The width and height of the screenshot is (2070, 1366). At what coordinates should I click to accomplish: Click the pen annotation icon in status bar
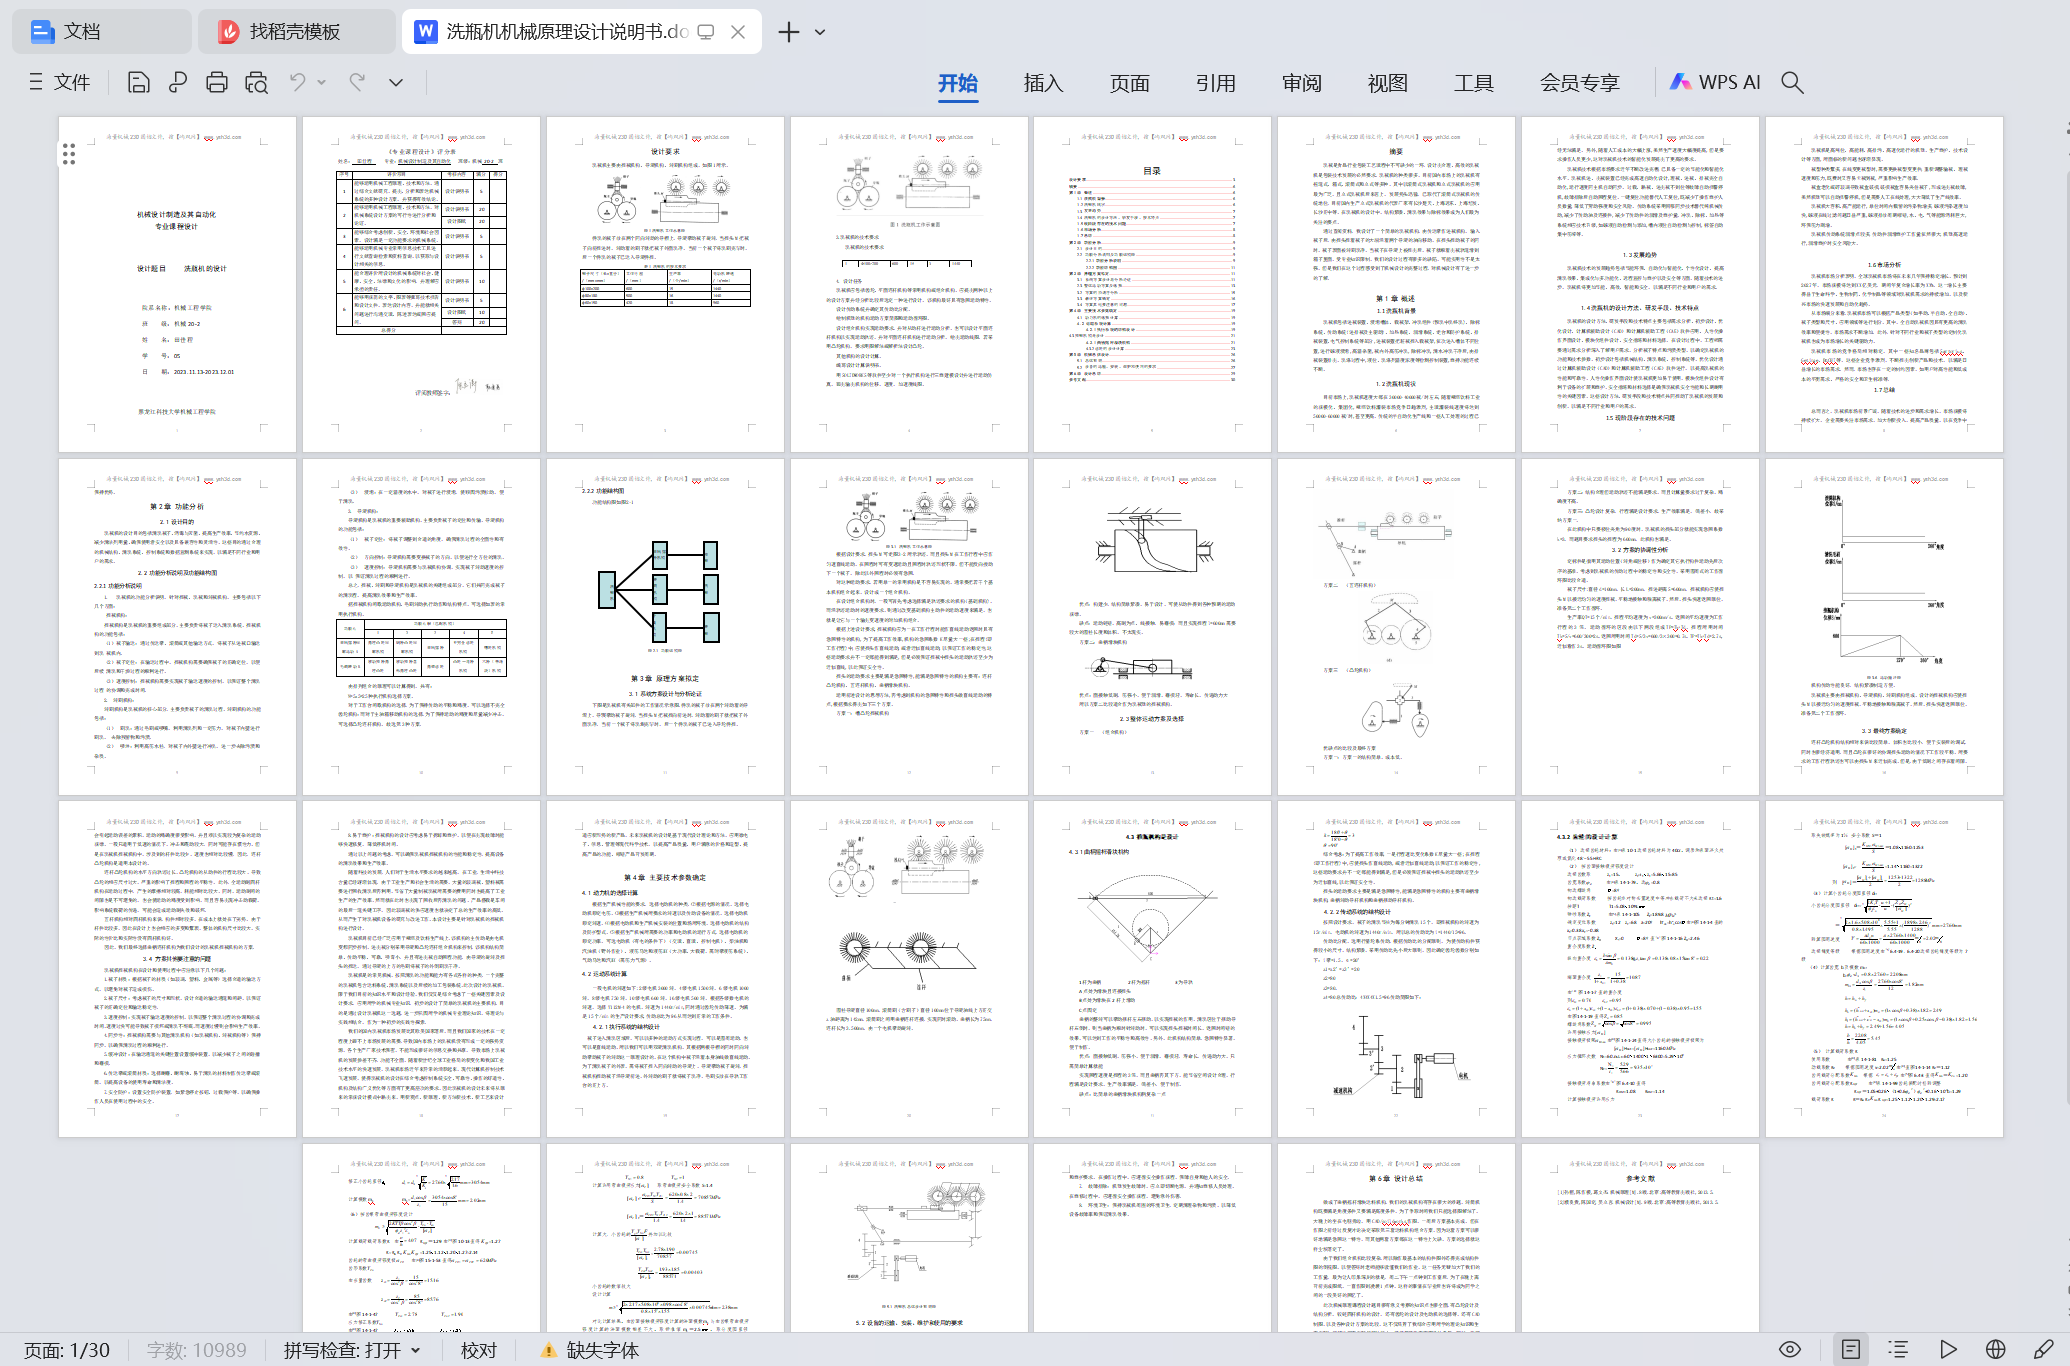pos(2044,1349)
